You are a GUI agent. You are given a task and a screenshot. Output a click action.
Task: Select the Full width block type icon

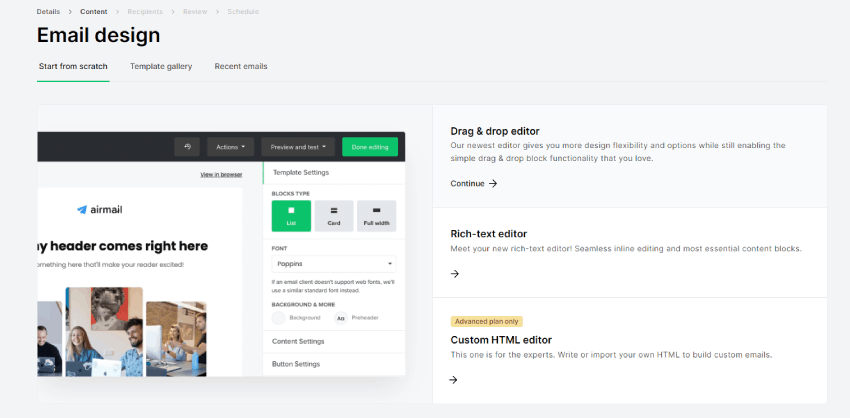(x=376, y=216)
